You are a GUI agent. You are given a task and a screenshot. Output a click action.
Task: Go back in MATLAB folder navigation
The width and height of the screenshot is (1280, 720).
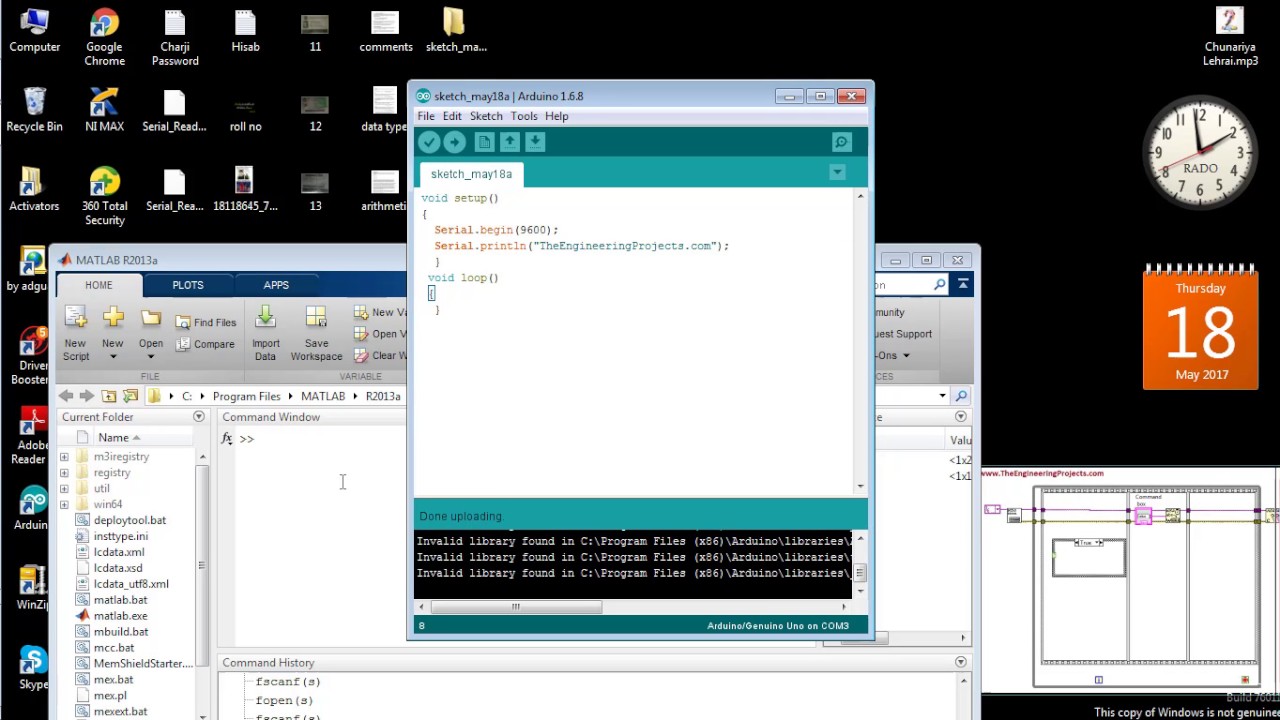(66, 396)
